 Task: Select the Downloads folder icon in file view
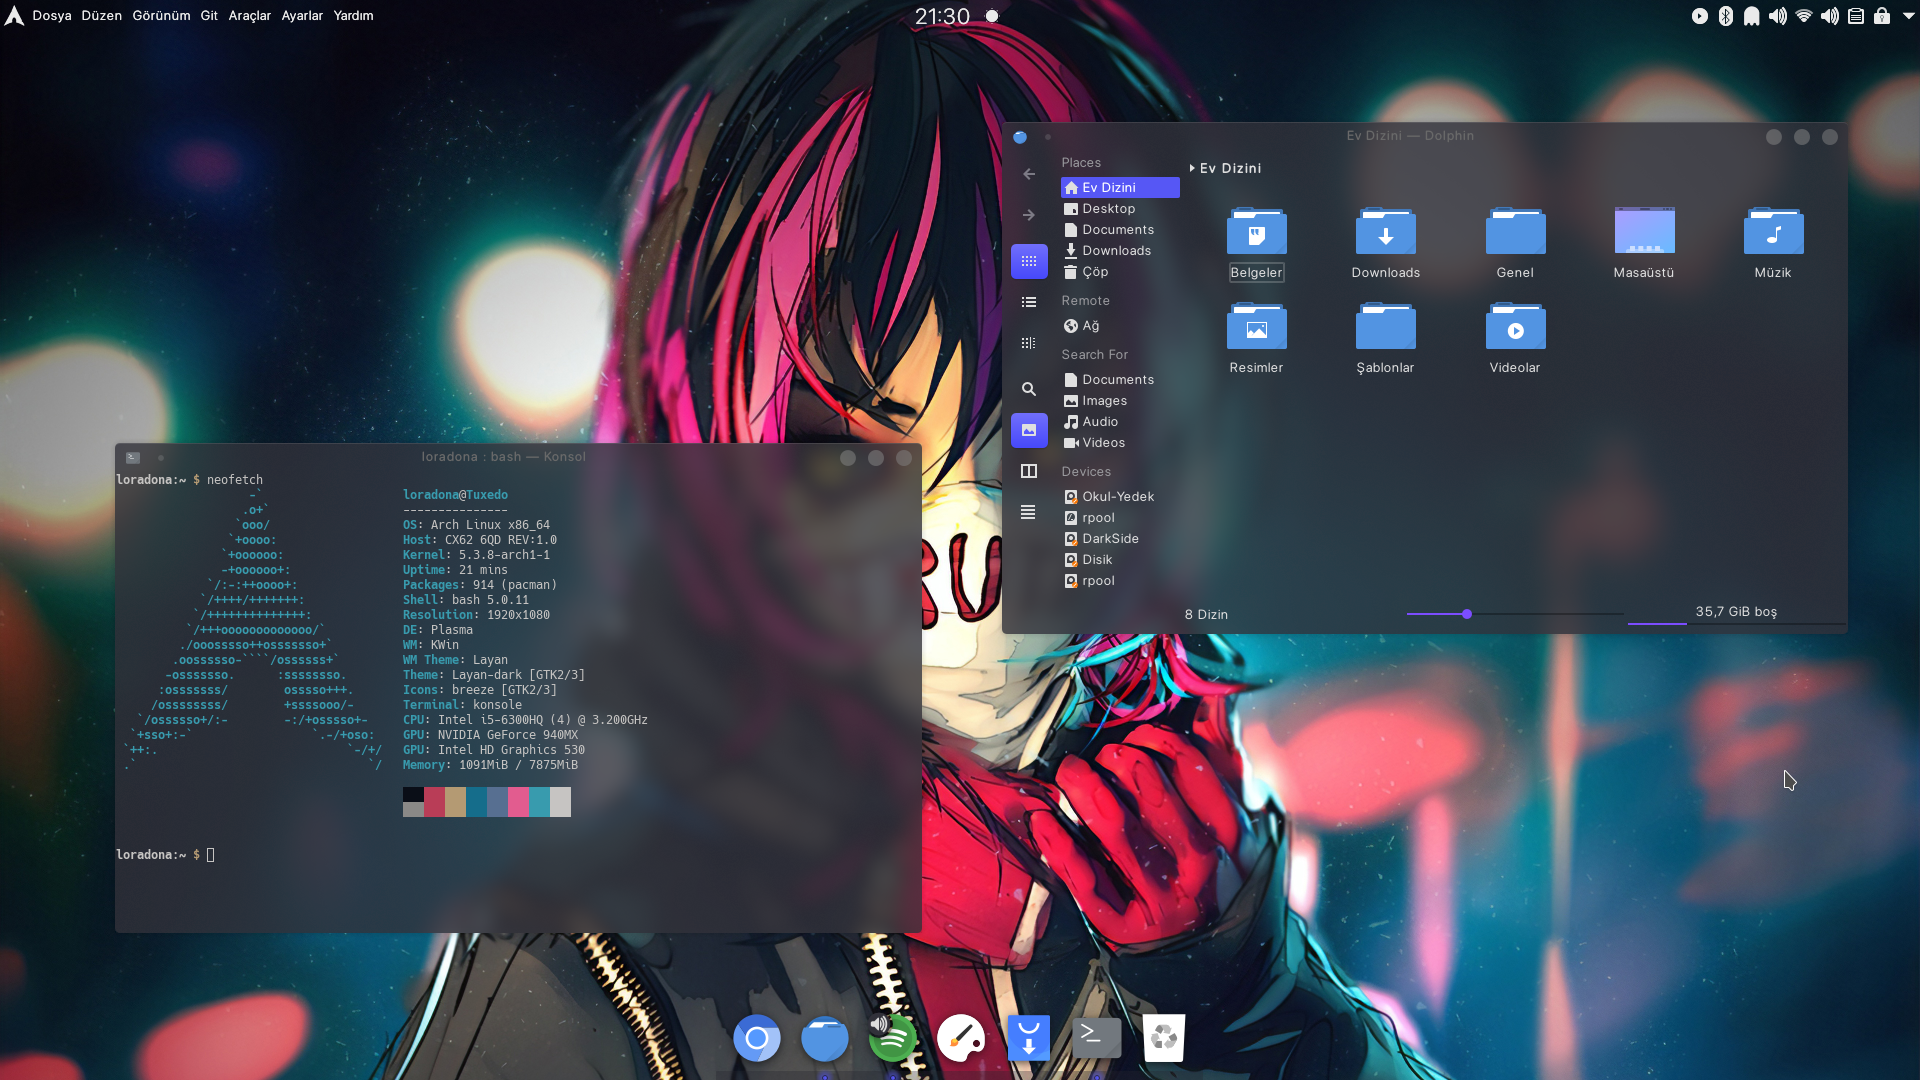coord(1386,232)
